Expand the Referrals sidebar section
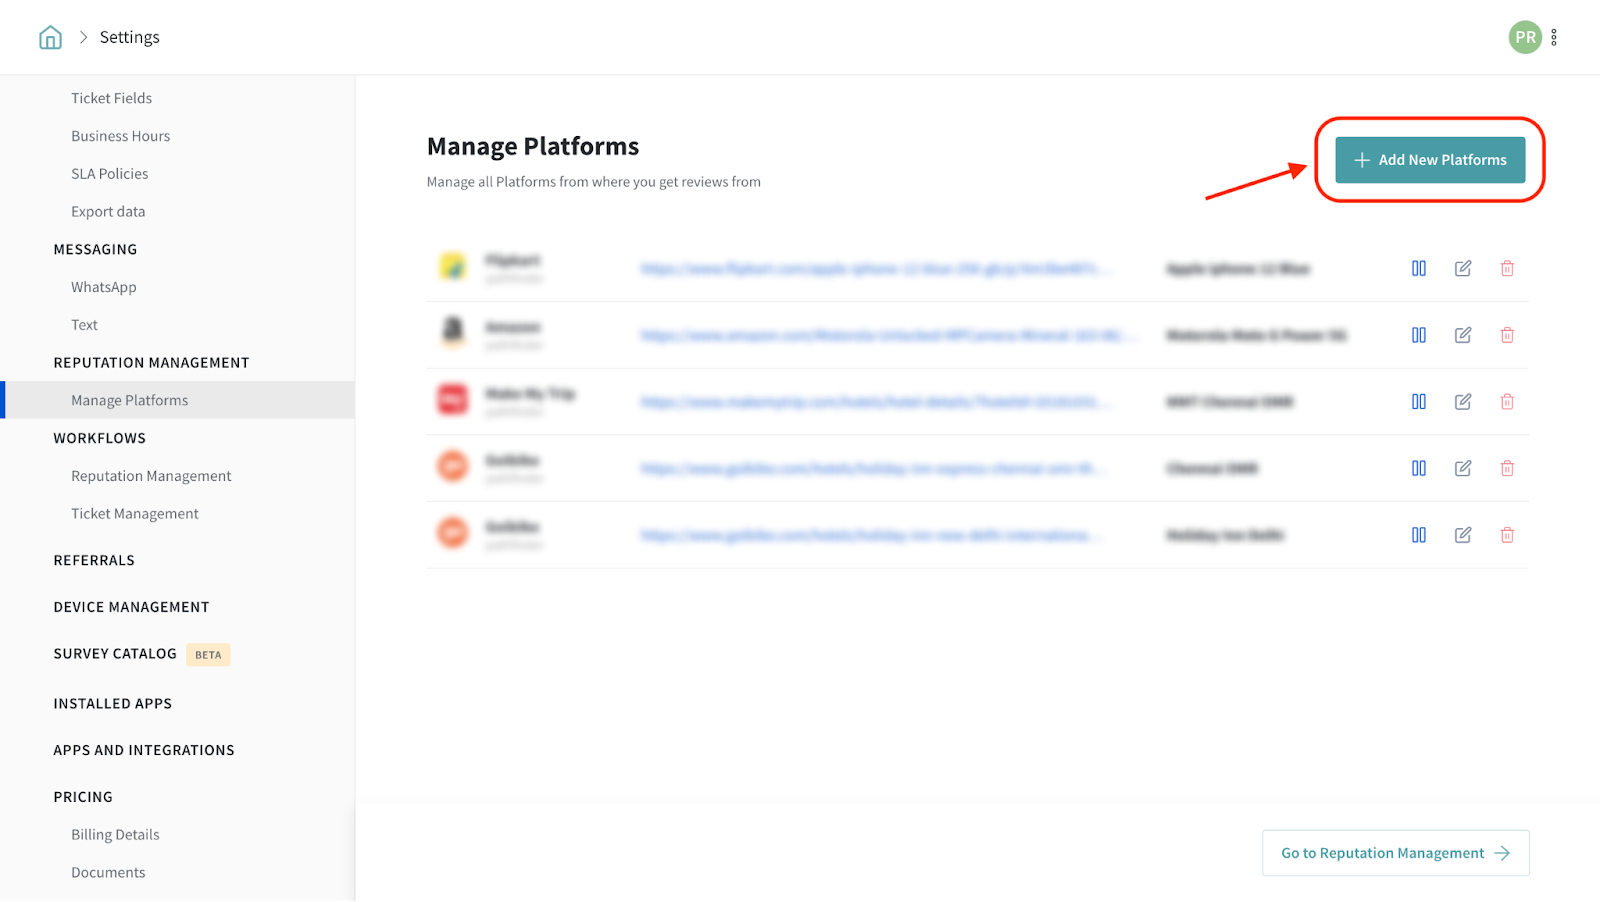 tap(94, 560)
